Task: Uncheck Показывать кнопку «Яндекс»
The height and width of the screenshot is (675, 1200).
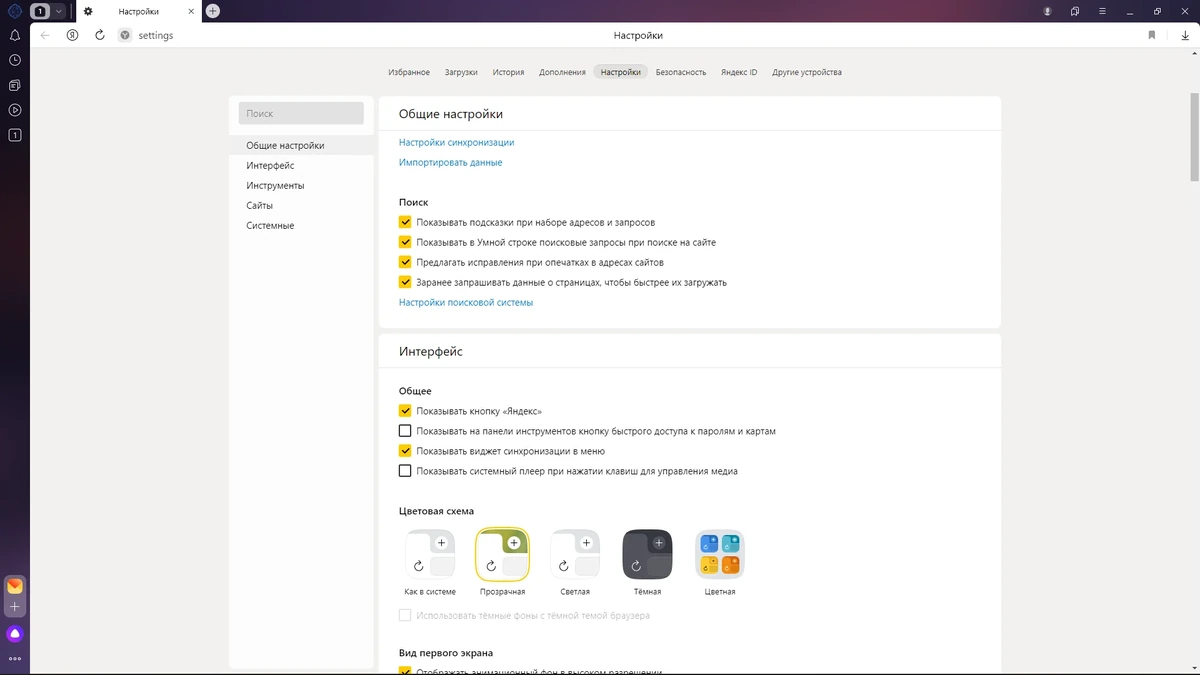Action: point(405,411)
